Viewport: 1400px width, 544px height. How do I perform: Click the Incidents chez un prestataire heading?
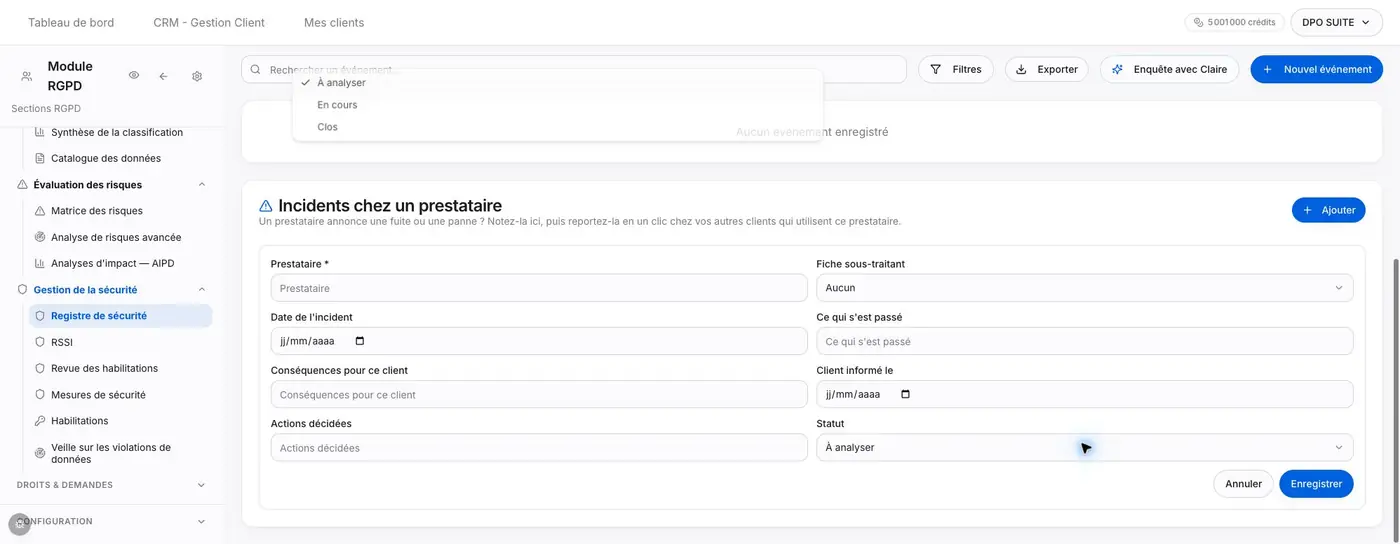(x=390, y=206)
